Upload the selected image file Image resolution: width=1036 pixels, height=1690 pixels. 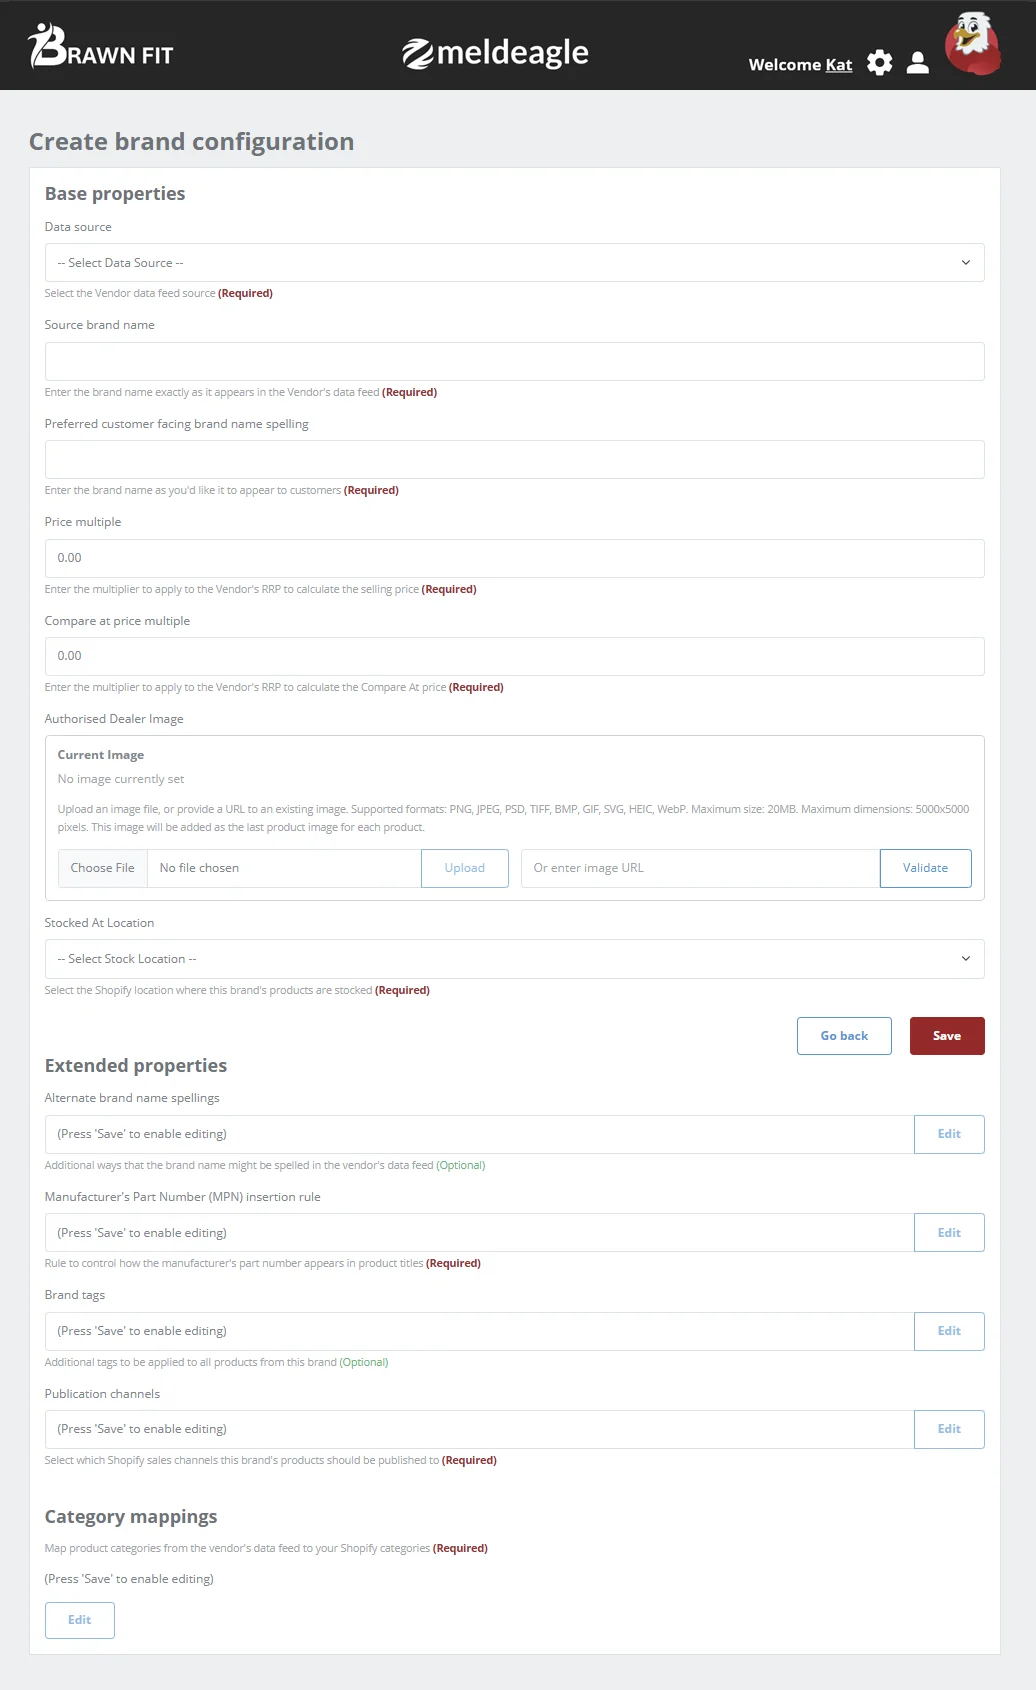[464, 868]
